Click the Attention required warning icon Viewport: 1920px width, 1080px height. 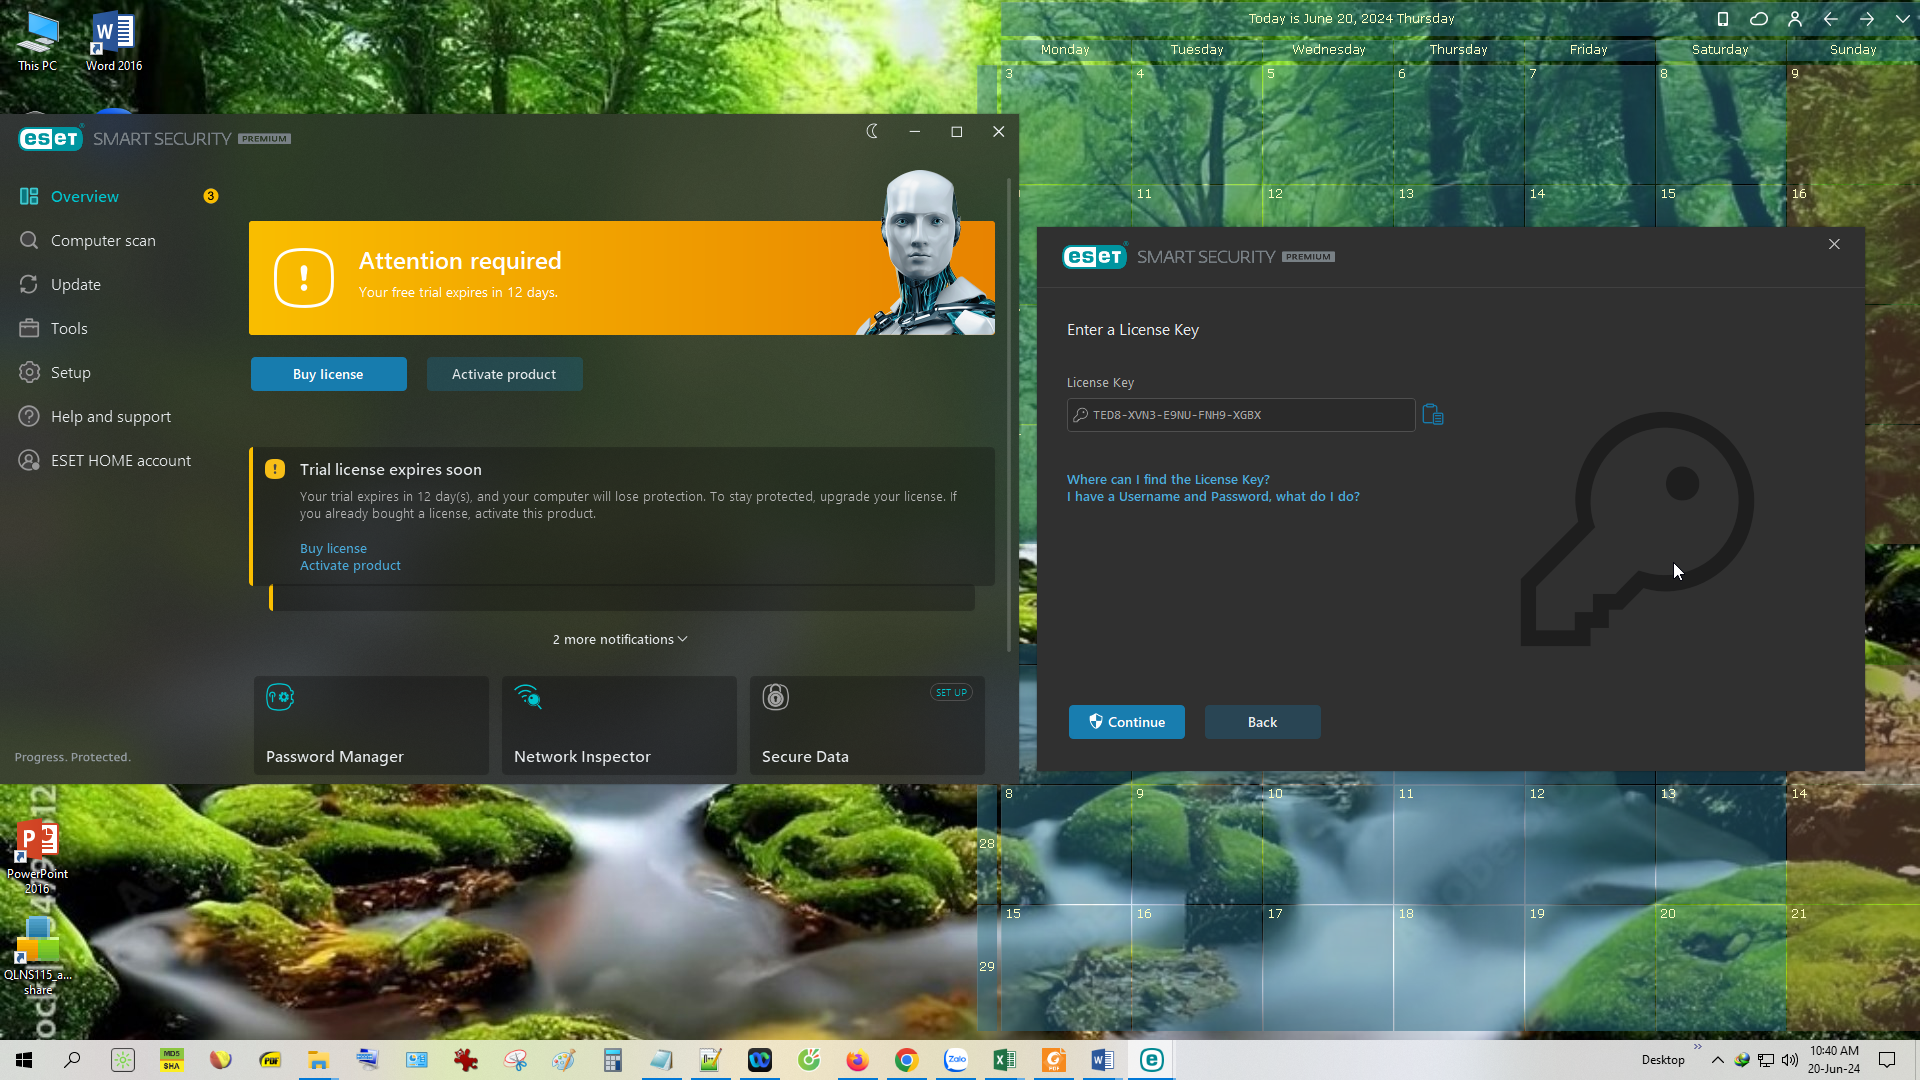click(x=304, y=278)
